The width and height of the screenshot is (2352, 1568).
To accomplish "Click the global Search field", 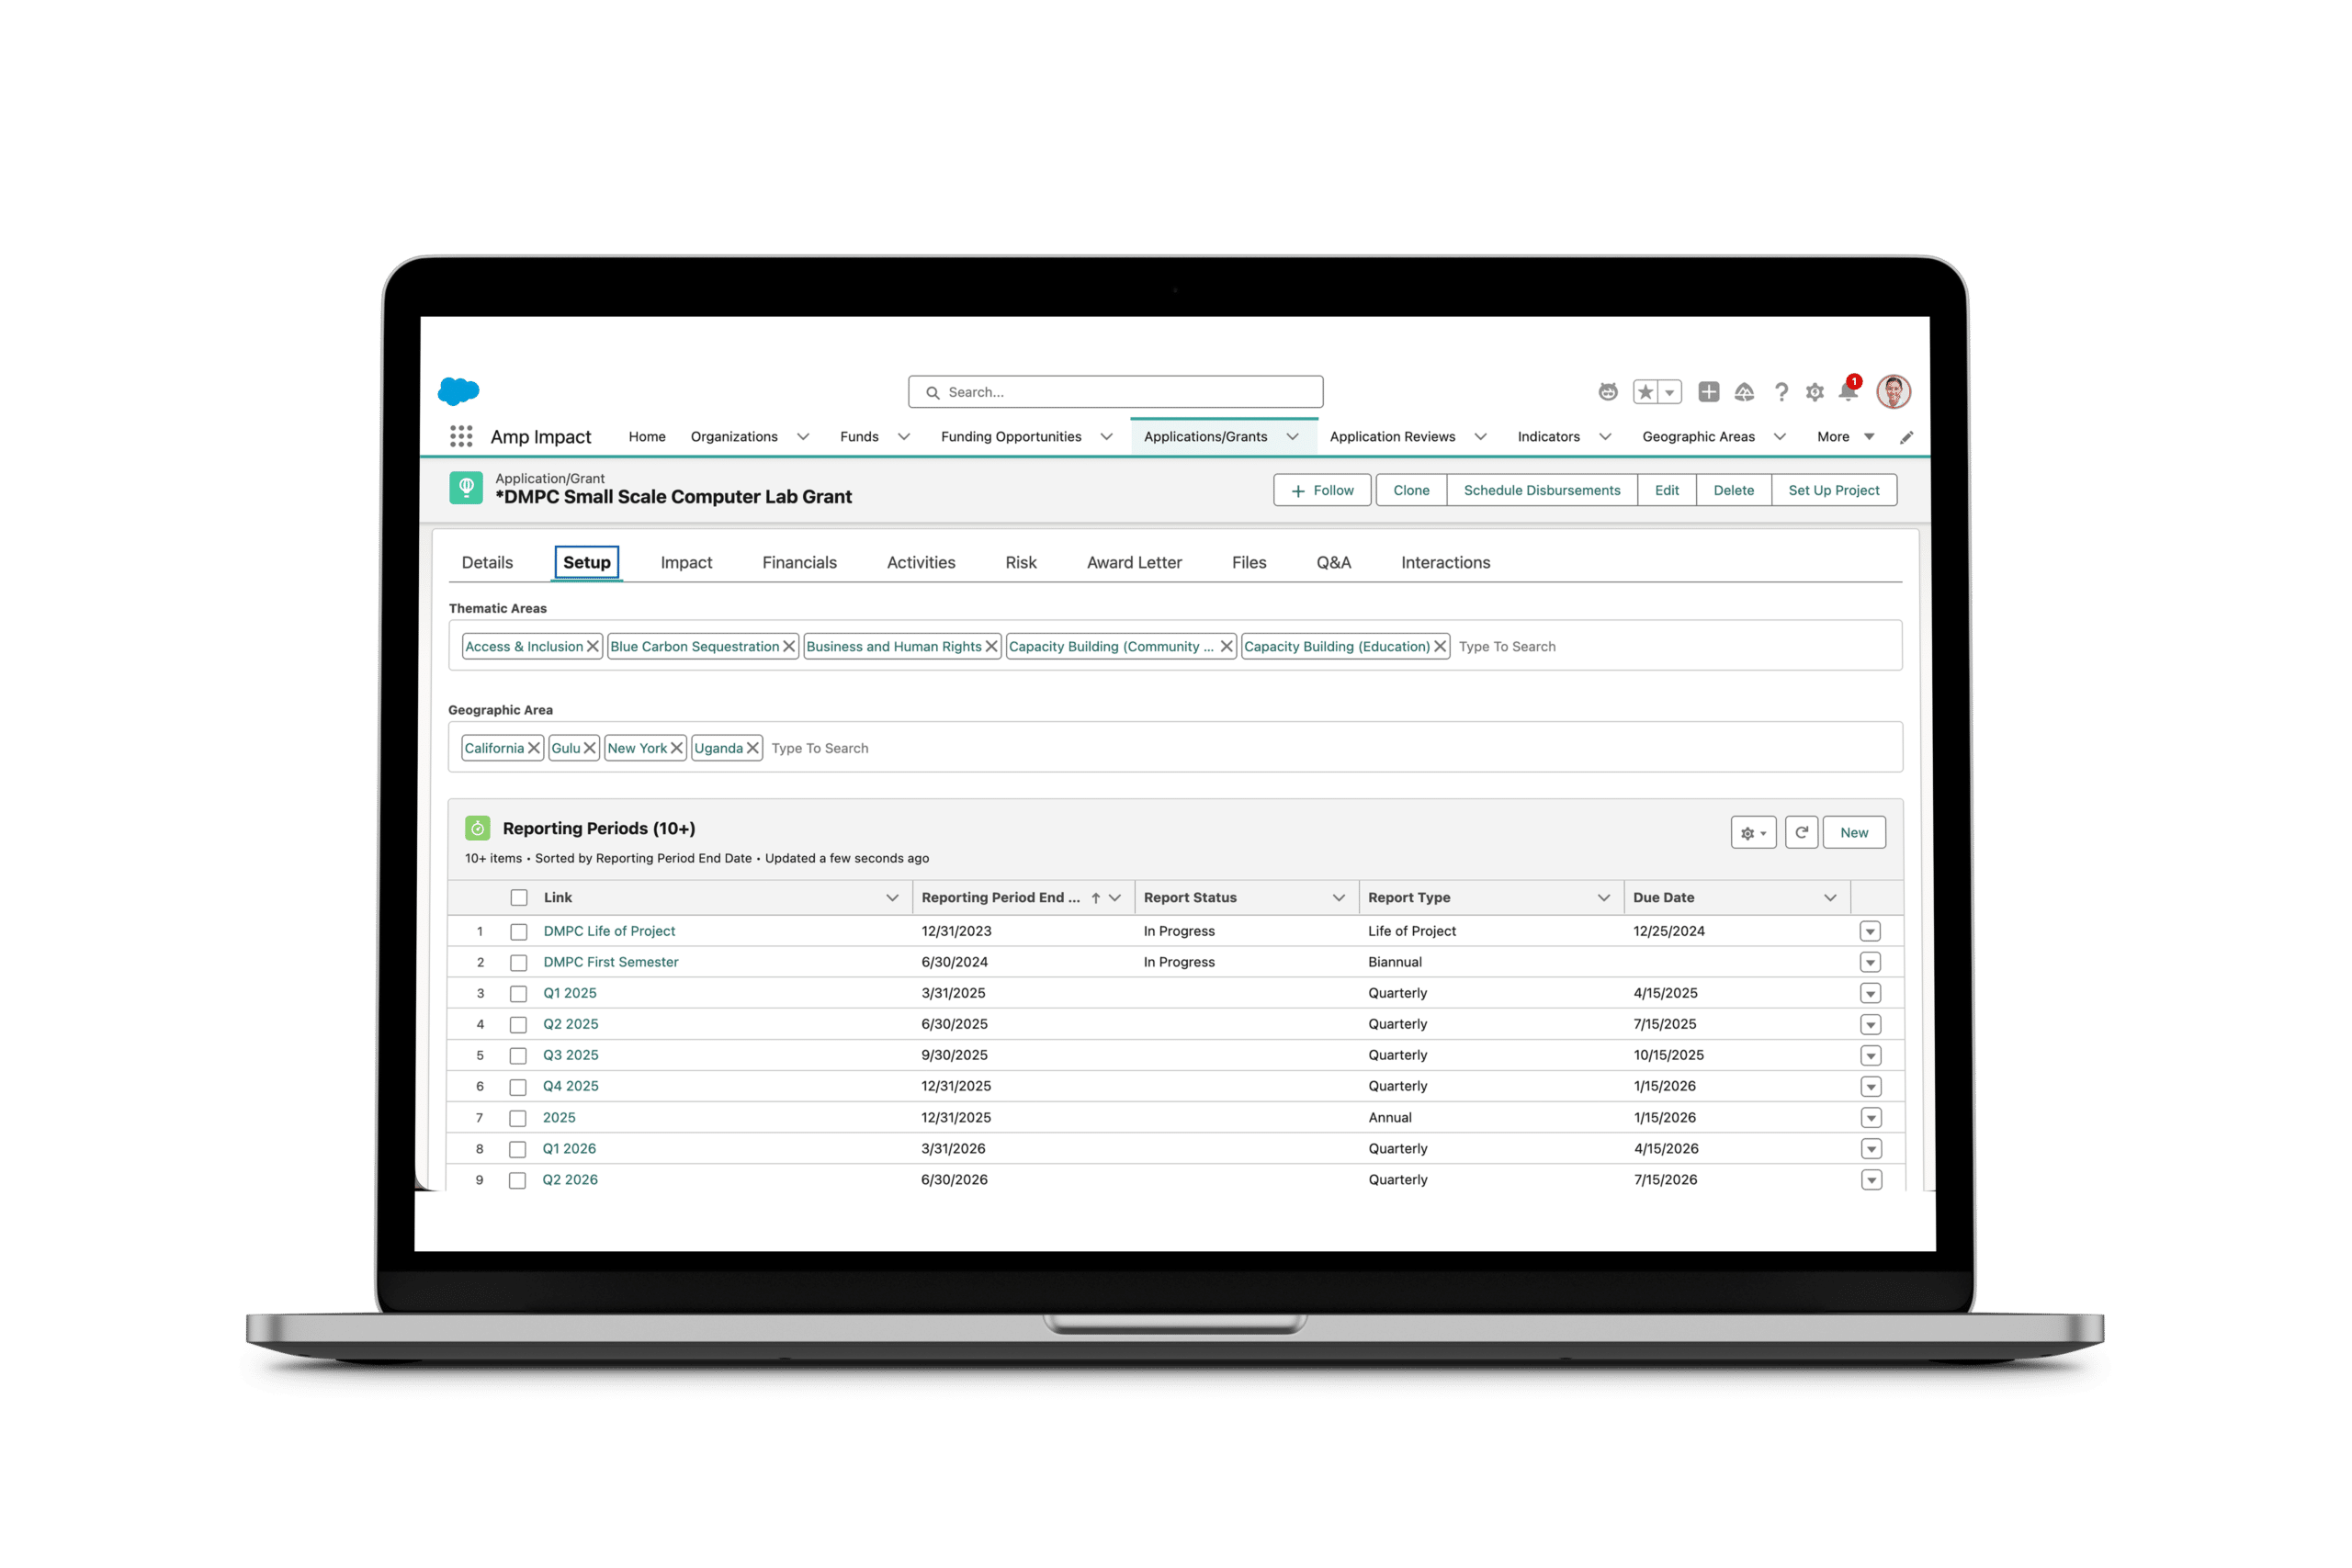I will (1115, 392).
